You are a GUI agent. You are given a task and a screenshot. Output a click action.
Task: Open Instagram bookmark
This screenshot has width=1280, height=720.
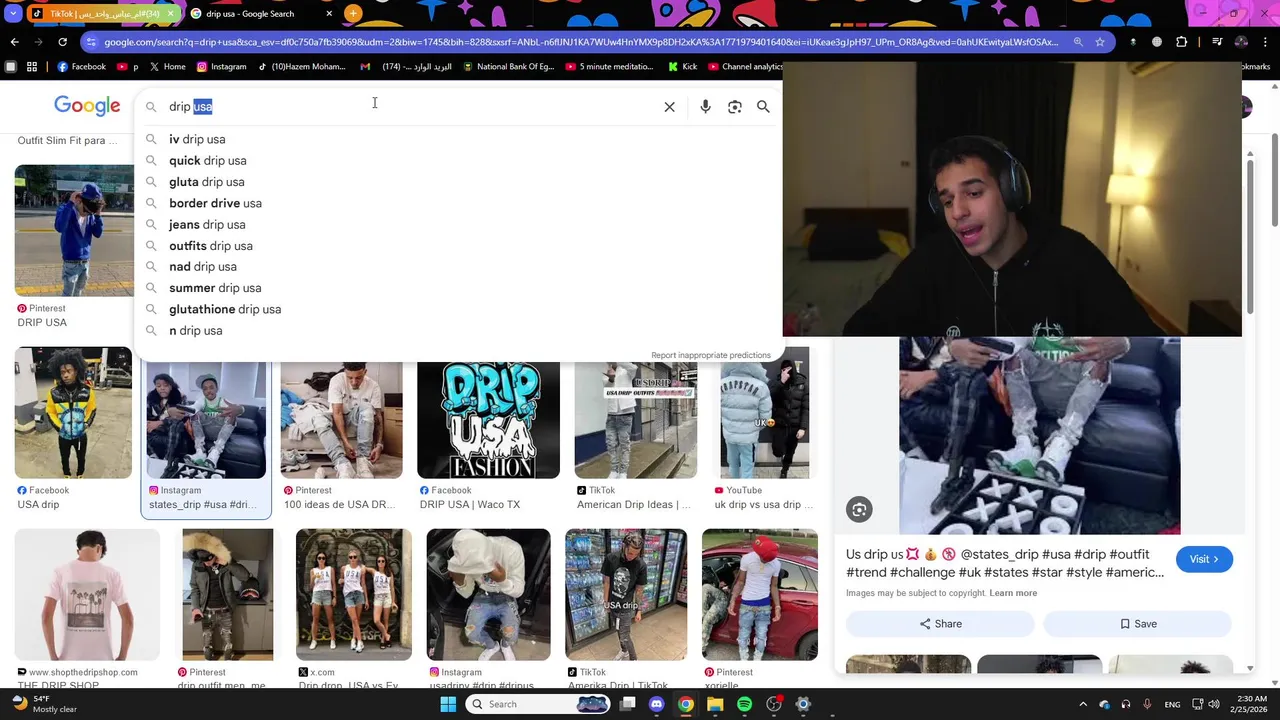221,67
